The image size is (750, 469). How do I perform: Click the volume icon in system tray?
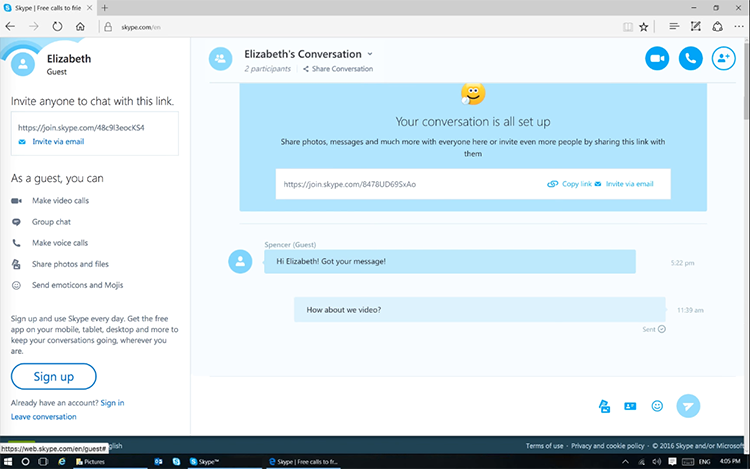click(x=656, y=462)
